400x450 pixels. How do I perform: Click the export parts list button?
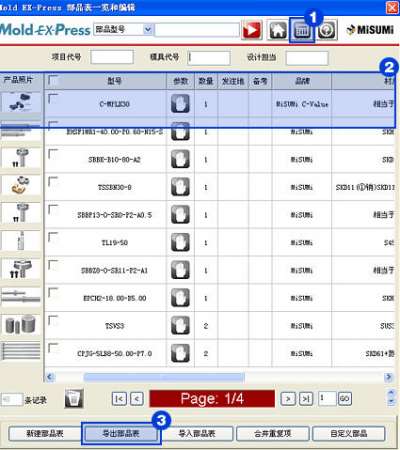121,434
